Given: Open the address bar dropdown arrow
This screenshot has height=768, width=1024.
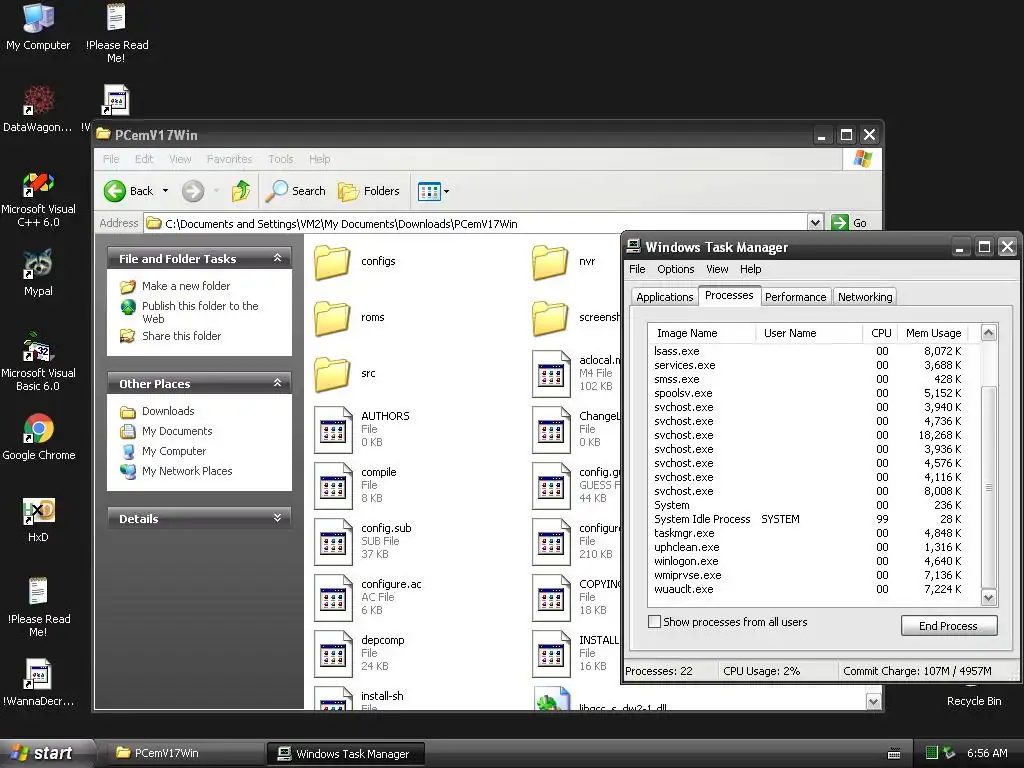Looking at the screenshot, I should (815, 223).
